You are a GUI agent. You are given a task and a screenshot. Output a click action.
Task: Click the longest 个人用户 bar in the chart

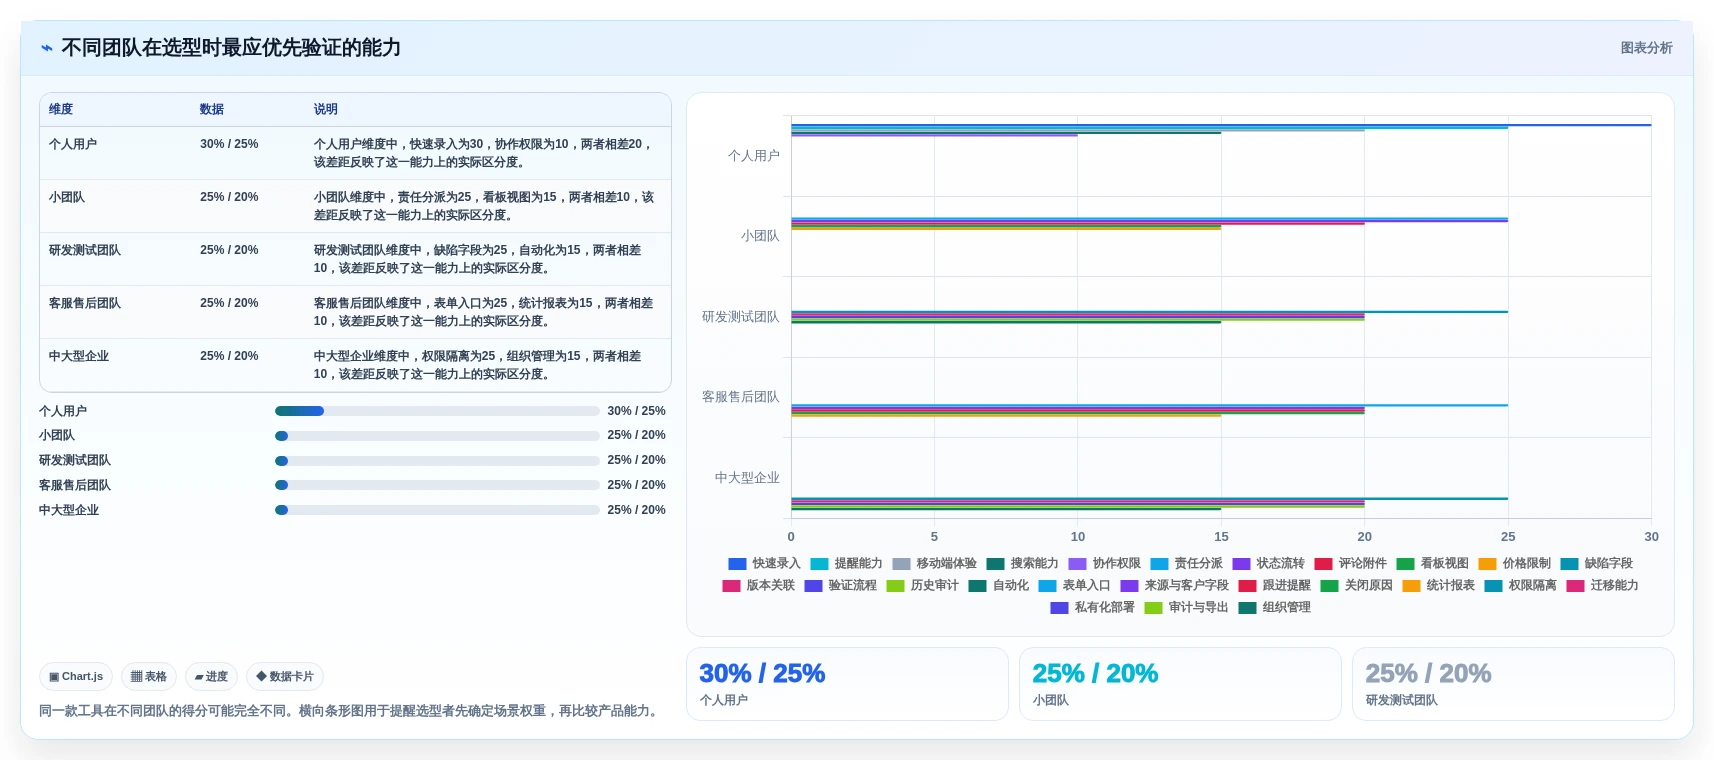(x=1221, y=125)
